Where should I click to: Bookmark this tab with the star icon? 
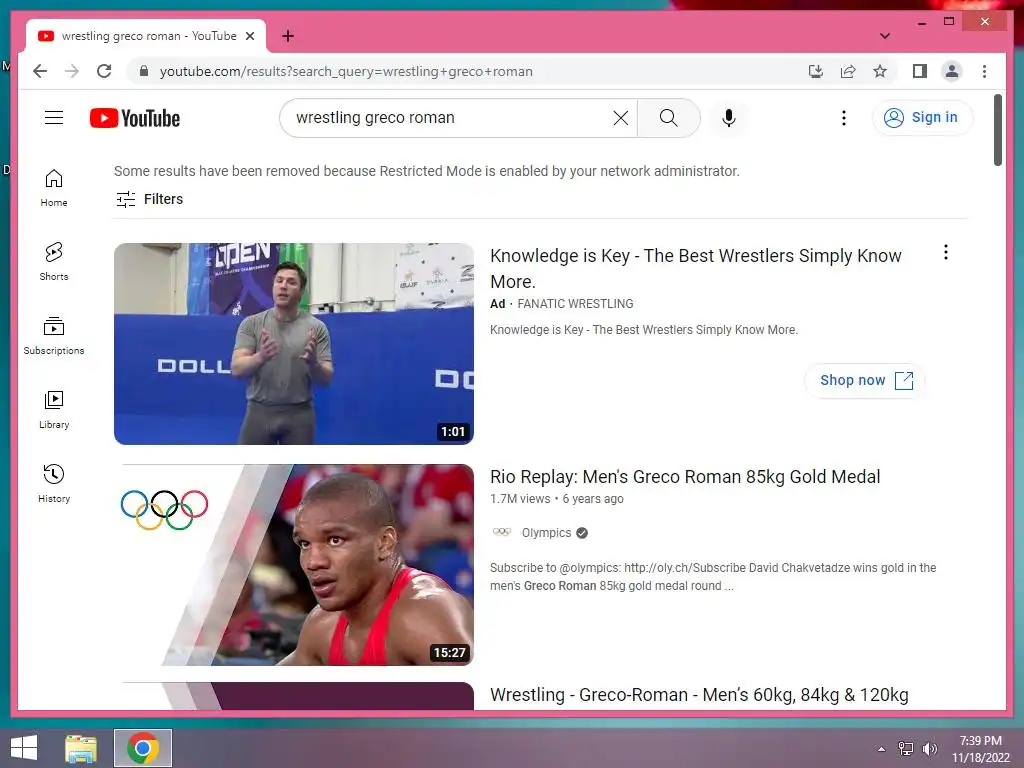[x=880, y=71]
